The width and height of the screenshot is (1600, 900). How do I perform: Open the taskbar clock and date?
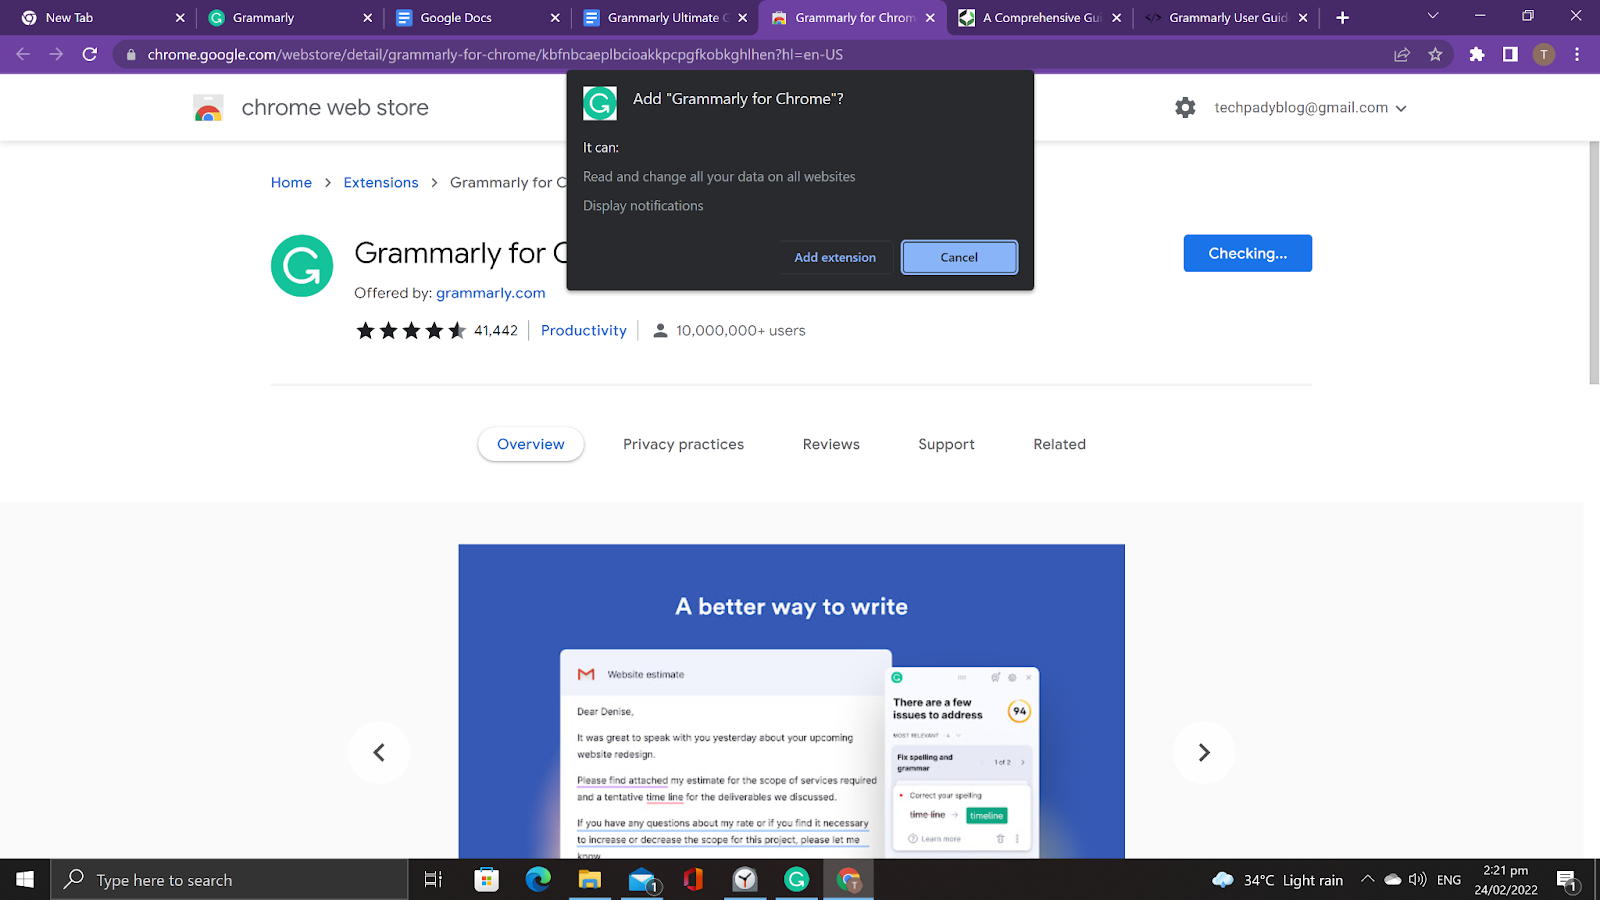click(x=1506, y=880)
